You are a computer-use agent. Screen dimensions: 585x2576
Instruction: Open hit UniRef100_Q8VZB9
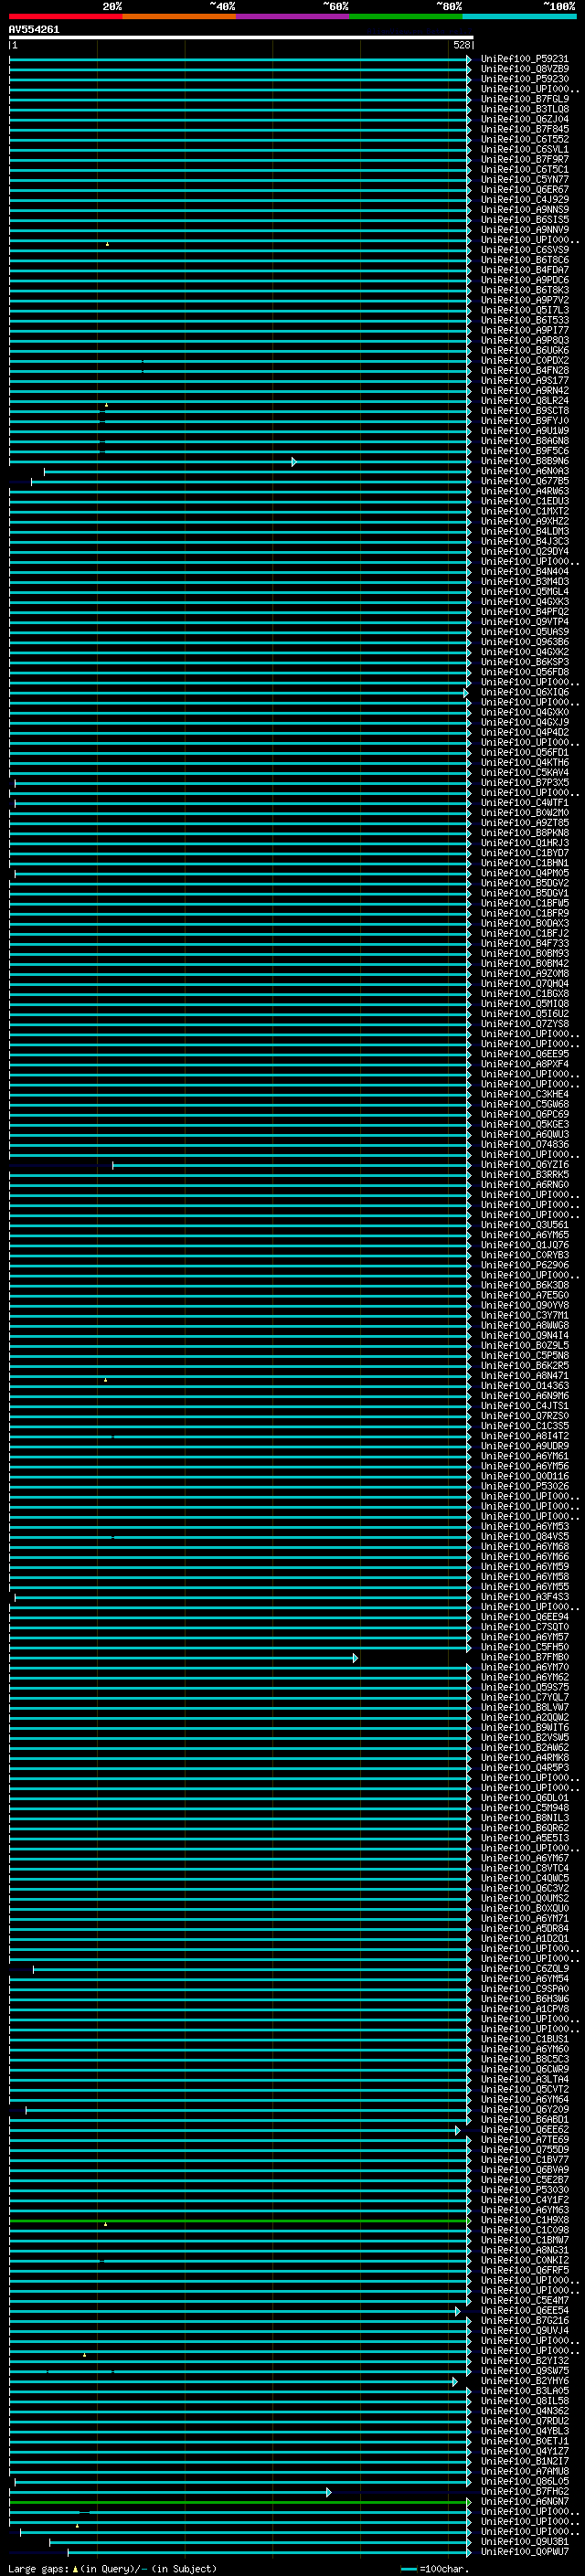click(524, 69)
